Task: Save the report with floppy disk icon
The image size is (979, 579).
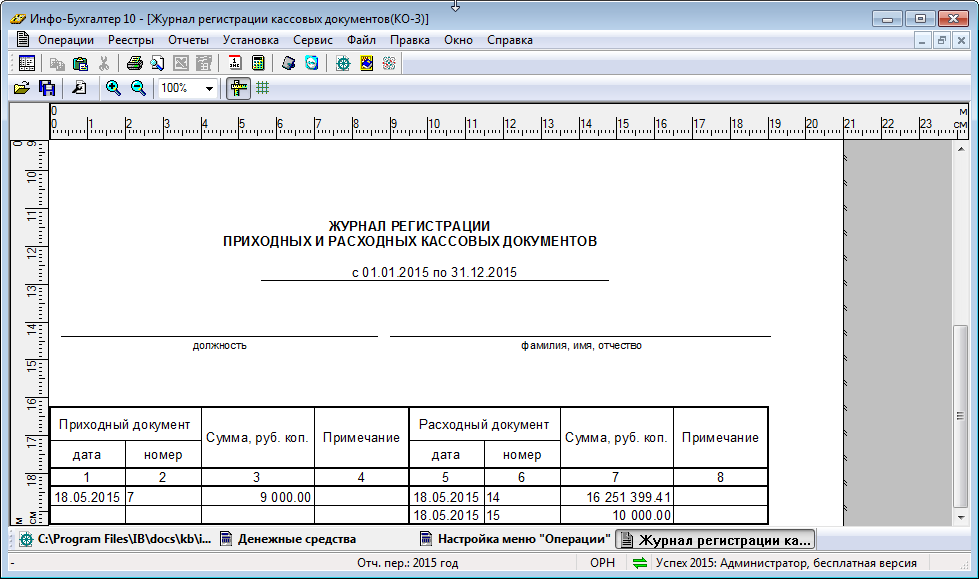Action: coord(46,88)
